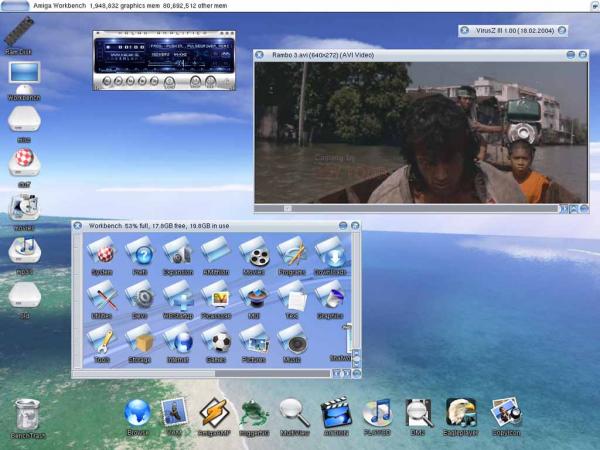The width and height of the screenshot is (600, 450).
Task: Launch EaglePlayer eagle icon in dock
Action: 461,417
